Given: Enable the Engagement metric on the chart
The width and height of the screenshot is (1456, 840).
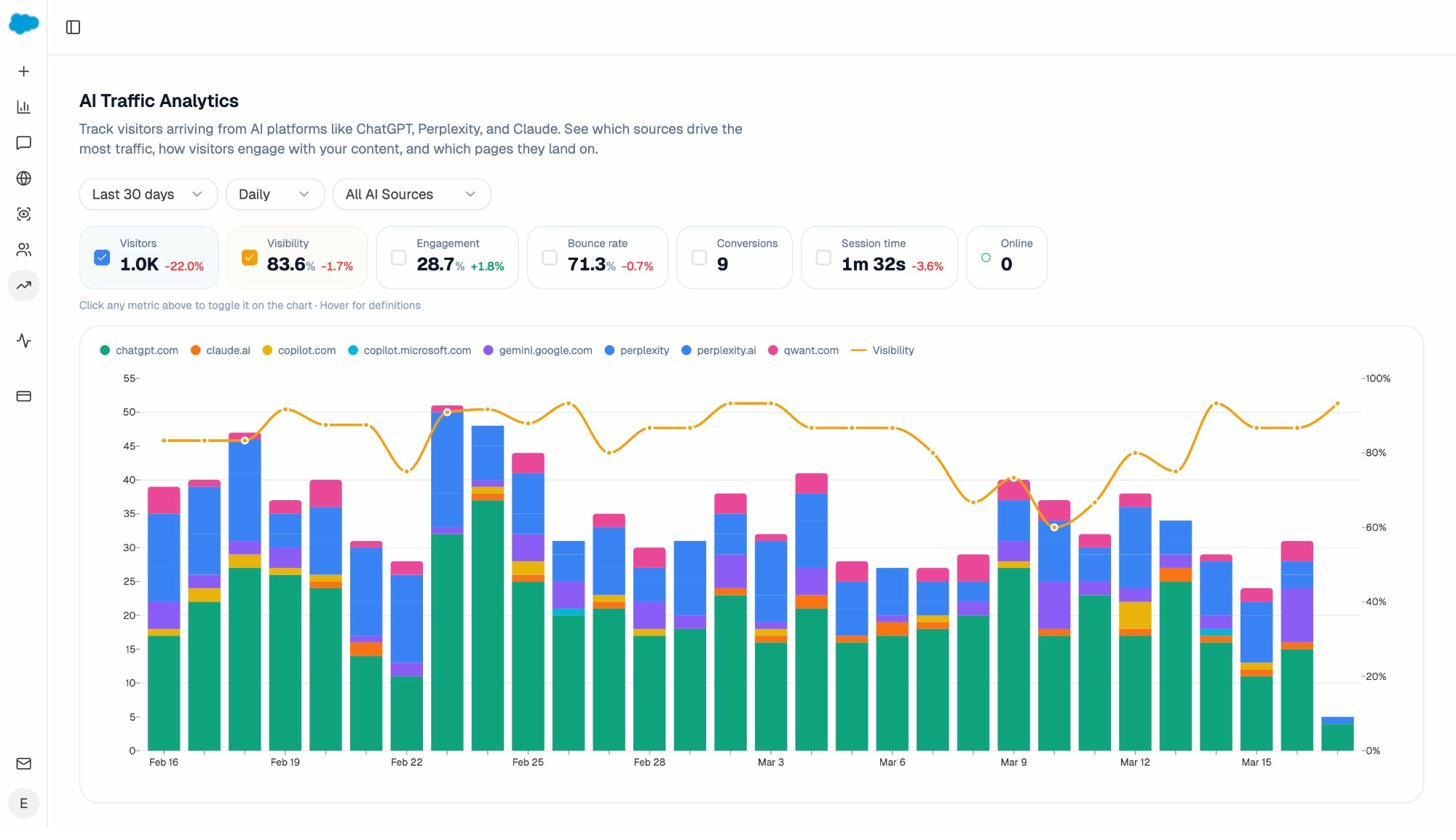Looking at the screenshot, I should [398, 257].
